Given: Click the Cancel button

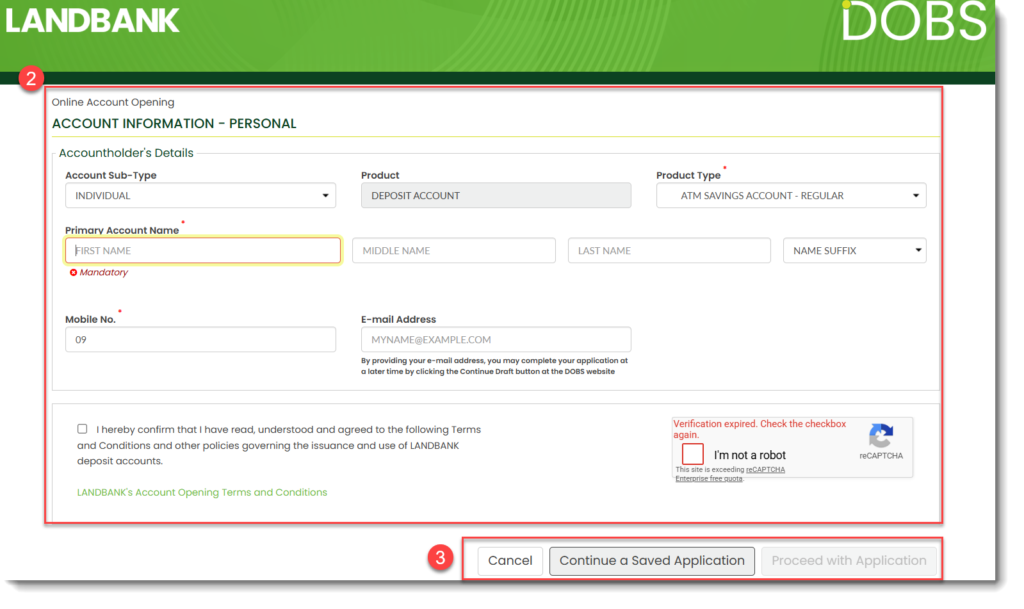Looking at the screenshot, I should [510, 561].
